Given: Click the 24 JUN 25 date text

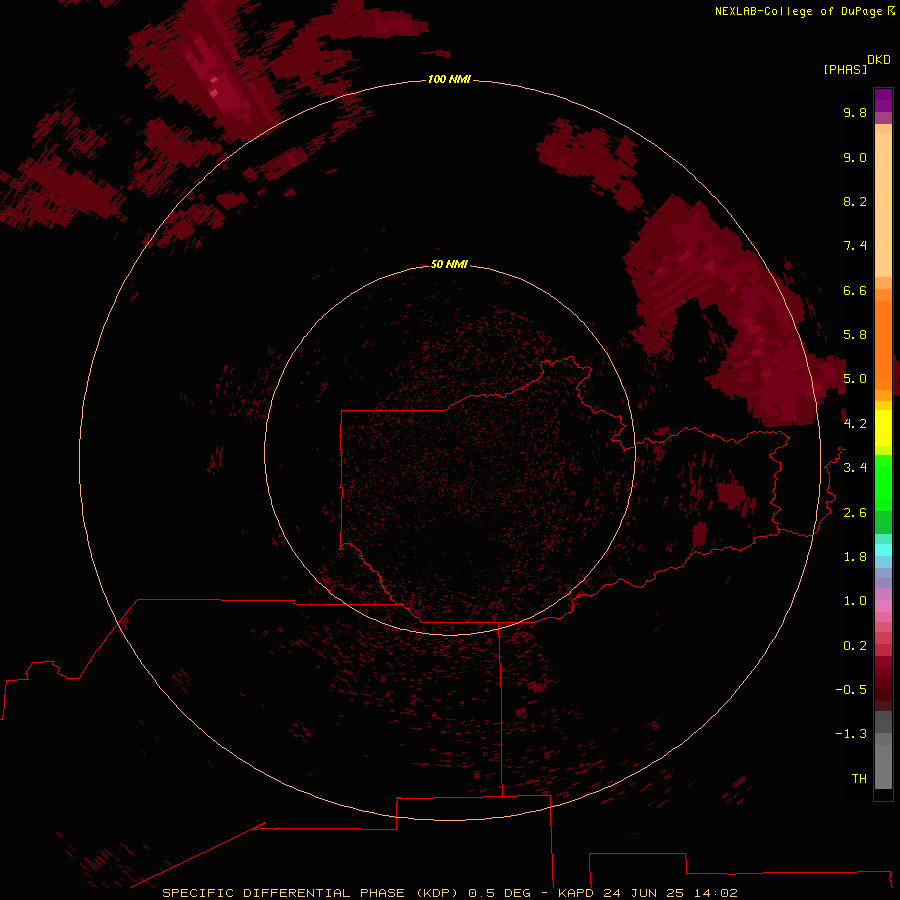Looking at the screenshot, I should [x=643, y=893].
